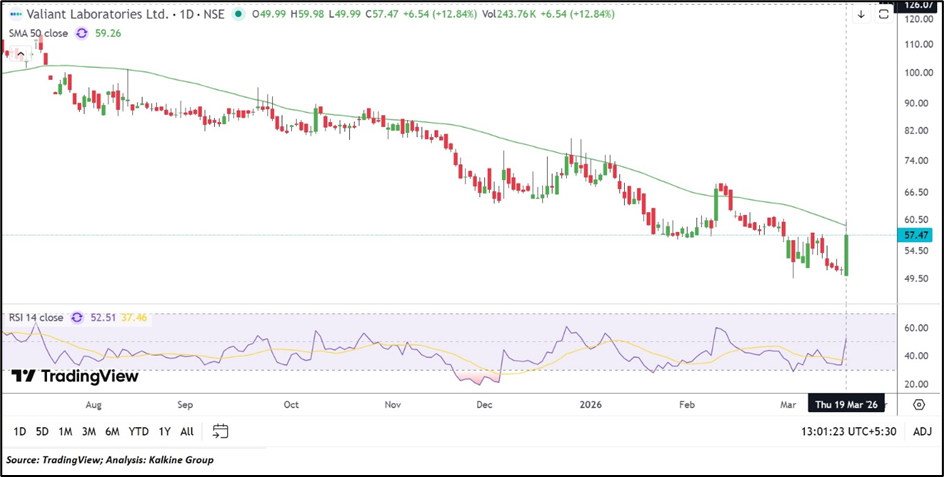This screenshot has height=477, width=944.
Task: Toggle ADJ adjusted data button
Action: [922, 431]
